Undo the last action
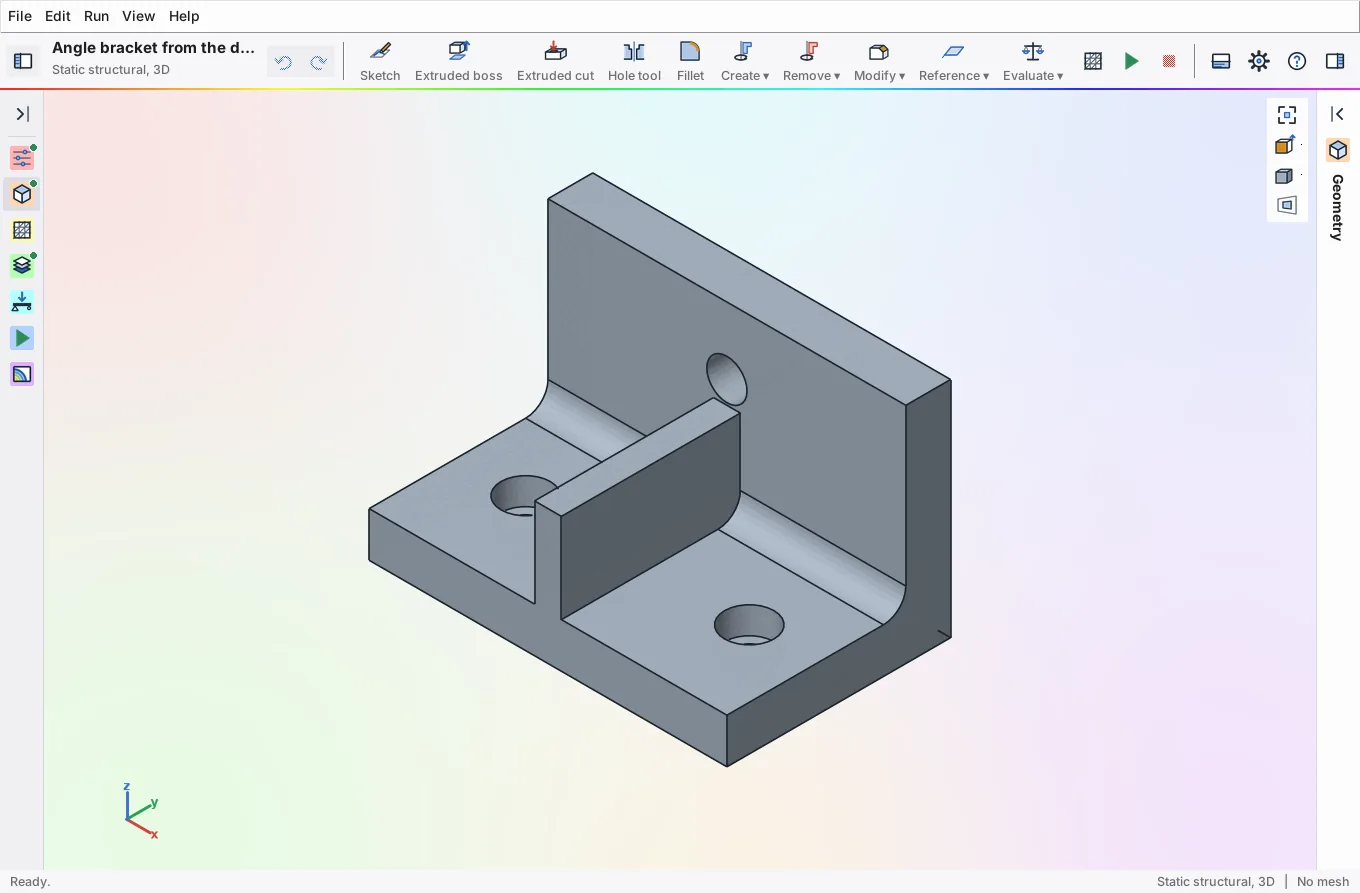The height and width of the screenshot is (893, 1360). tap(284, 63)
